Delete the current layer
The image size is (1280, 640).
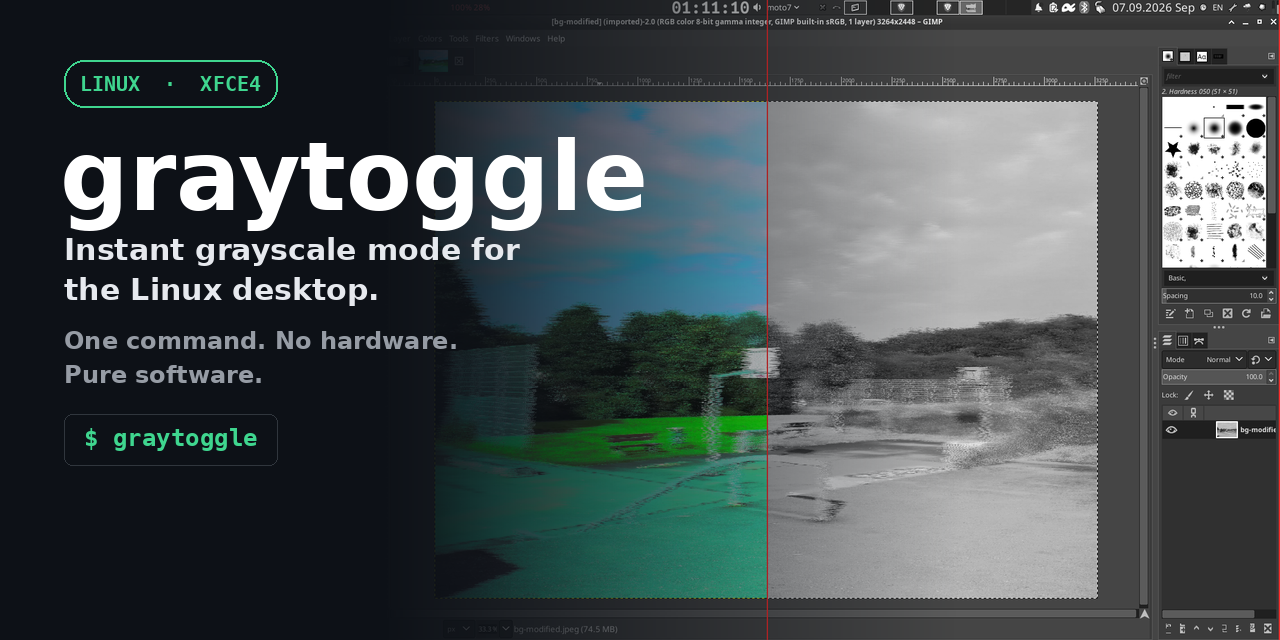click(x=1267, y=629)
